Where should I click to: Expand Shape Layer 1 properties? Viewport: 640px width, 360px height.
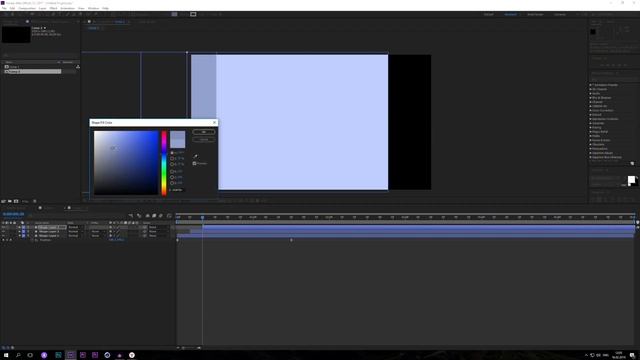coord(19,227)
